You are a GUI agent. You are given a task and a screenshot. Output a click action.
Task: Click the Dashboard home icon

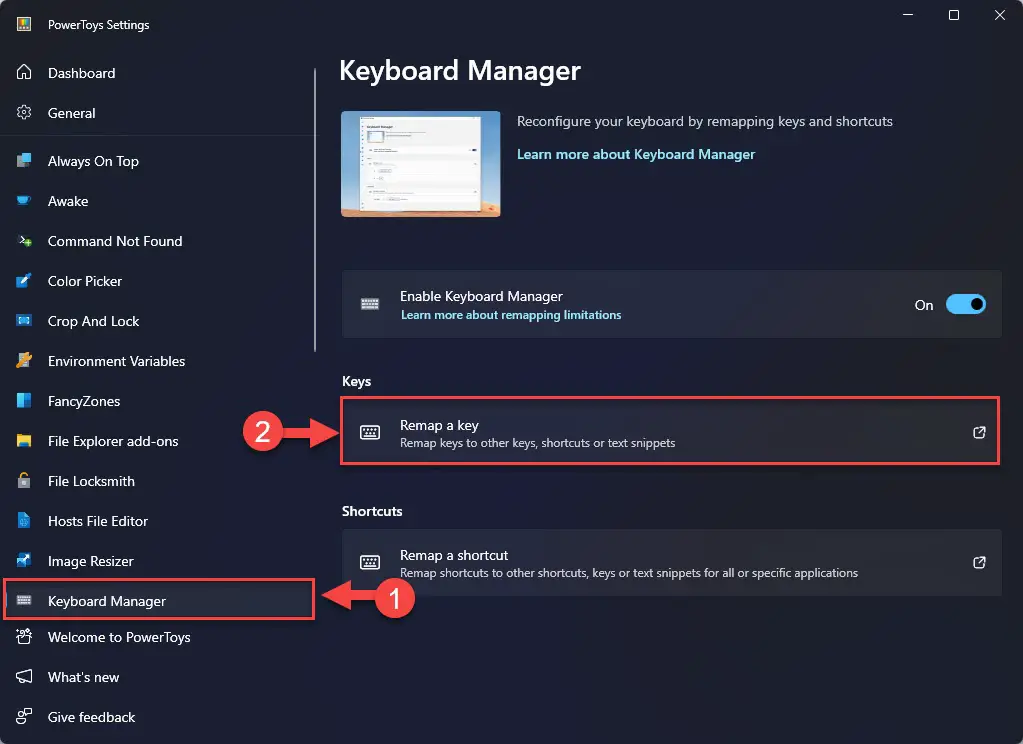point(24,72)
